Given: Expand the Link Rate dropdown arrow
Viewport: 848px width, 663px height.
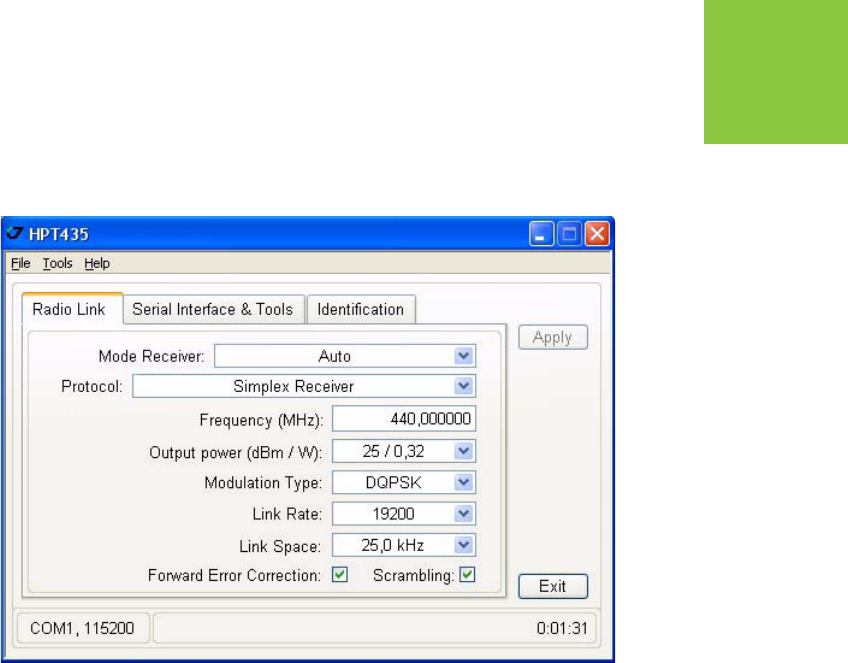Looking at the screenshot, I should [x=463, y=514].
